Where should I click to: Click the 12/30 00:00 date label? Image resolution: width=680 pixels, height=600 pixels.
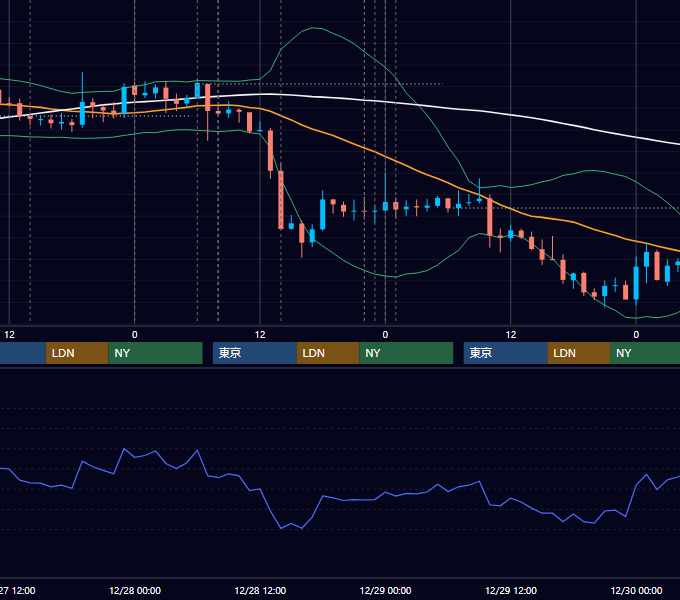point(636,590)
